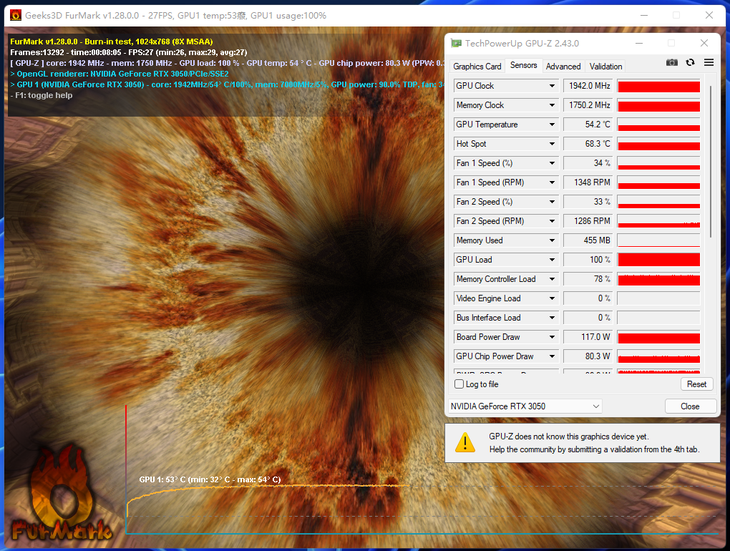Click the GPU-Z refresh icon

point(690,62)
